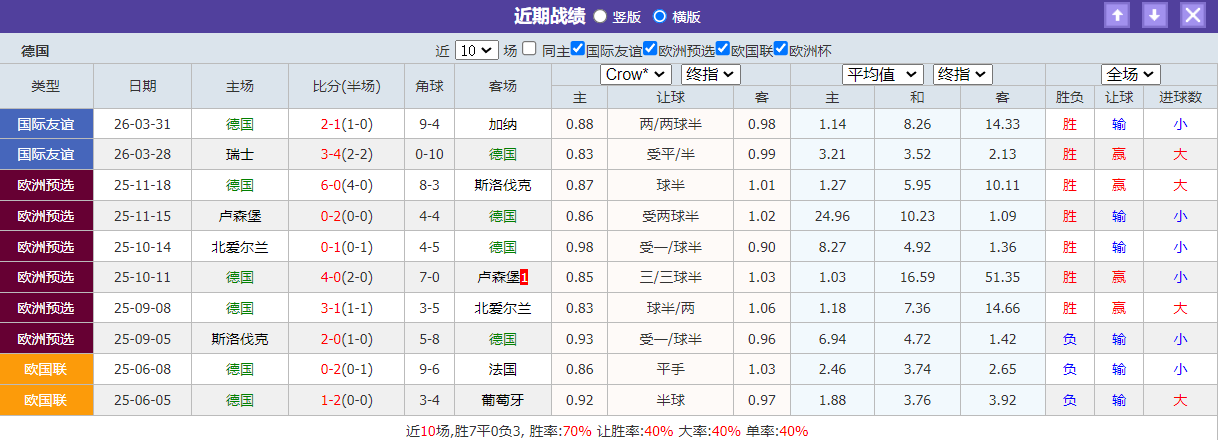Open the 终指 dropdown next to Crow*
This screenshot has width=1225, height=440.
point(711,74)
